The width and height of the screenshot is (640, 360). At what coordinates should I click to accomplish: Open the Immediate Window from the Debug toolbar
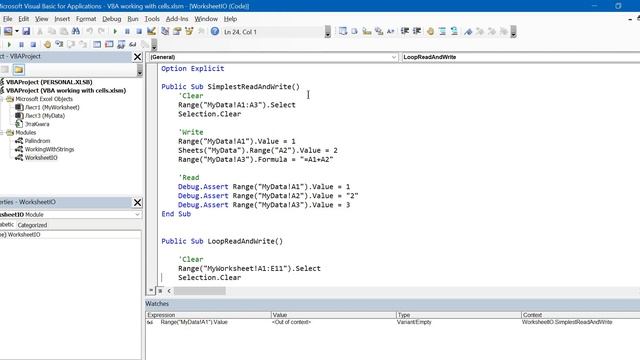pyautogui.click(x=109, y=44)
